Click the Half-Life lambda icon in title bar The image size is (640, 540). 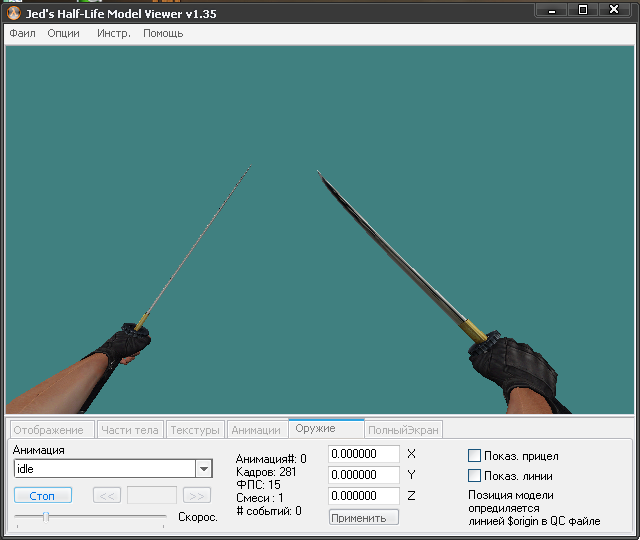[x=13, y=13]
